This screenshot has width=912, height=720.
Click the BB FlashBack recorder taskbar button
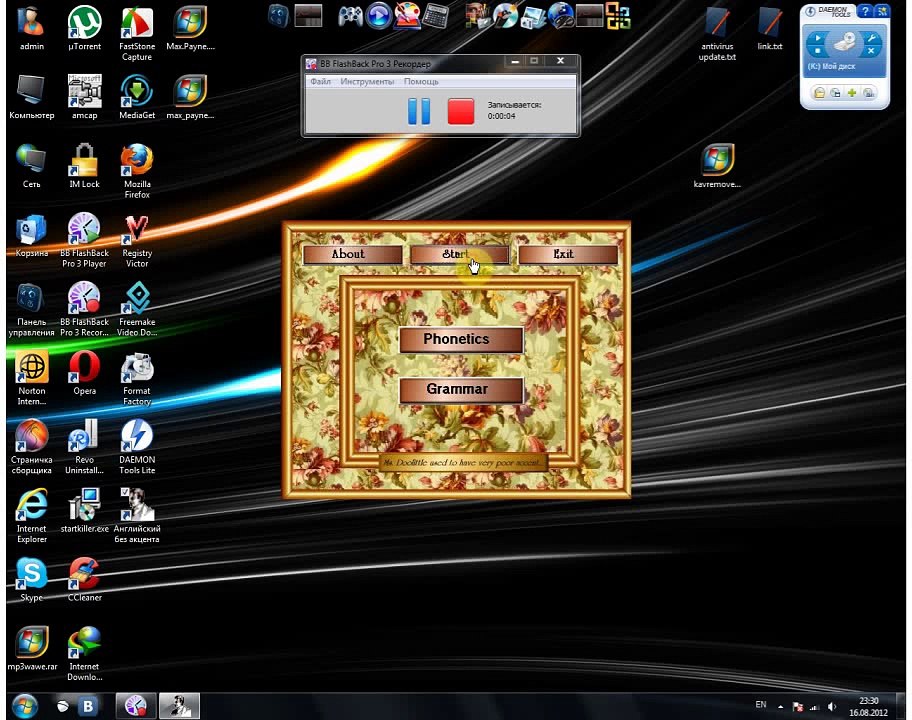(136, 706)
